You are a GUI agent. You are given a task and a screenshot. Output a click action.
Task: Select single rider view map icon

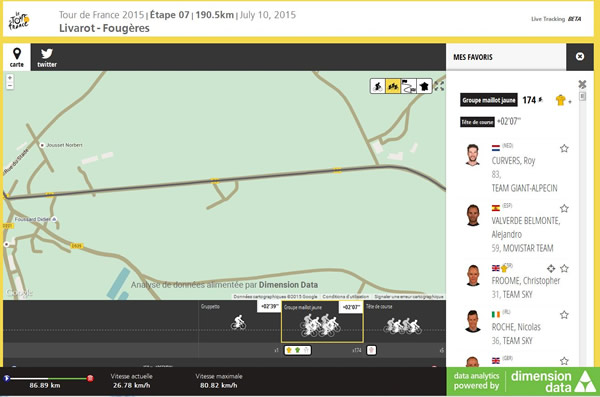[x=378, y=86]
